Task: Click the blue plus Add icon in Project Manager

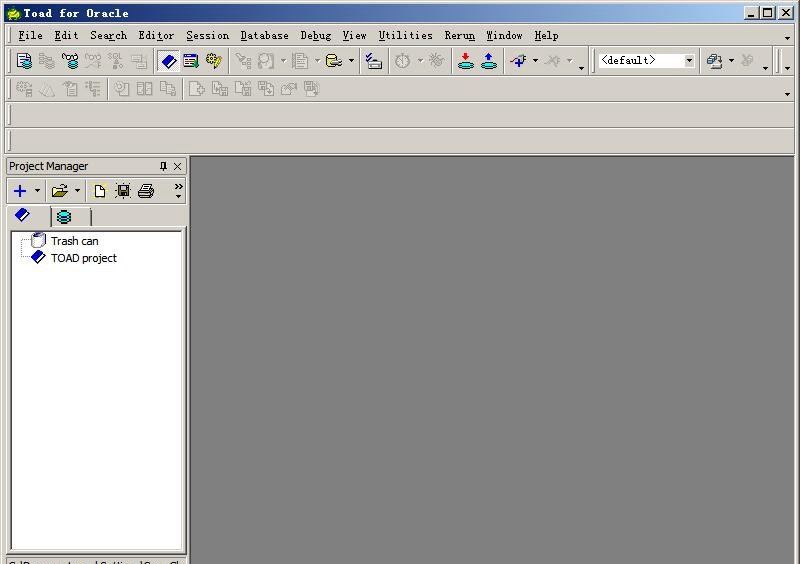Action: (x=20, y=191)
